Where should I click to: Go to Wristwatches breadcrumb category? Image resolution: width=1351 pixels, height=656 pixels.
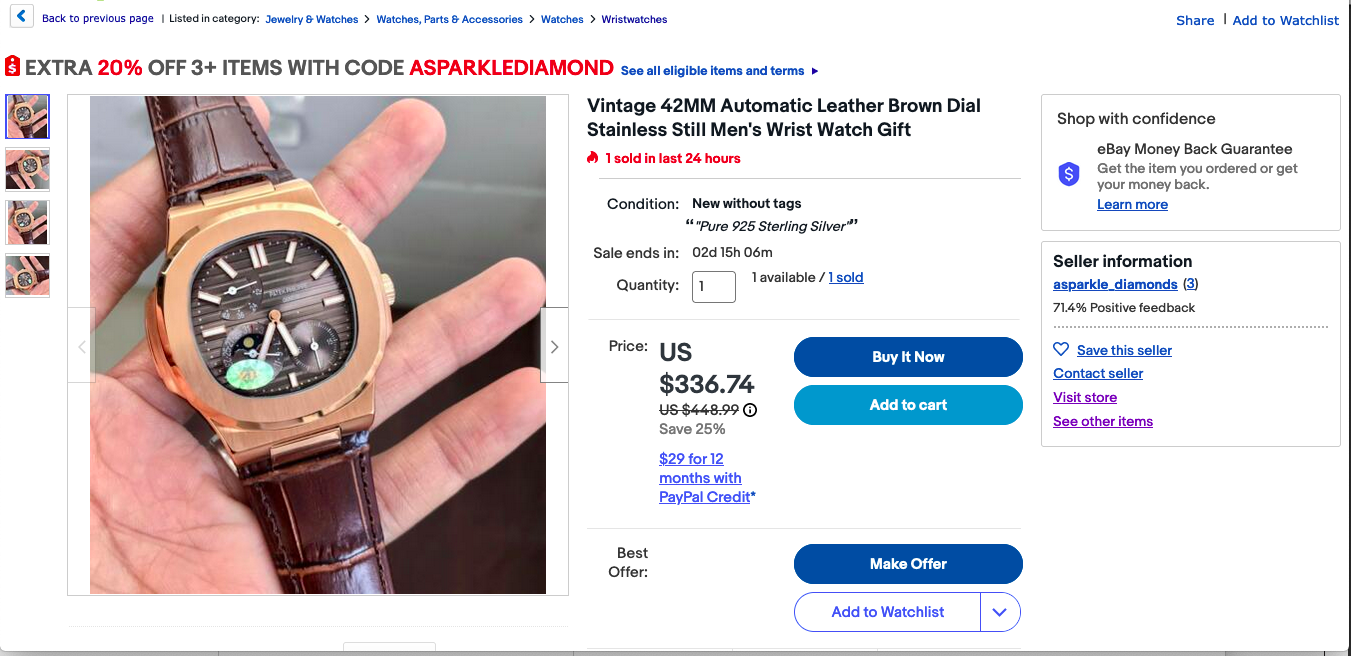click(x=634, y=19)
